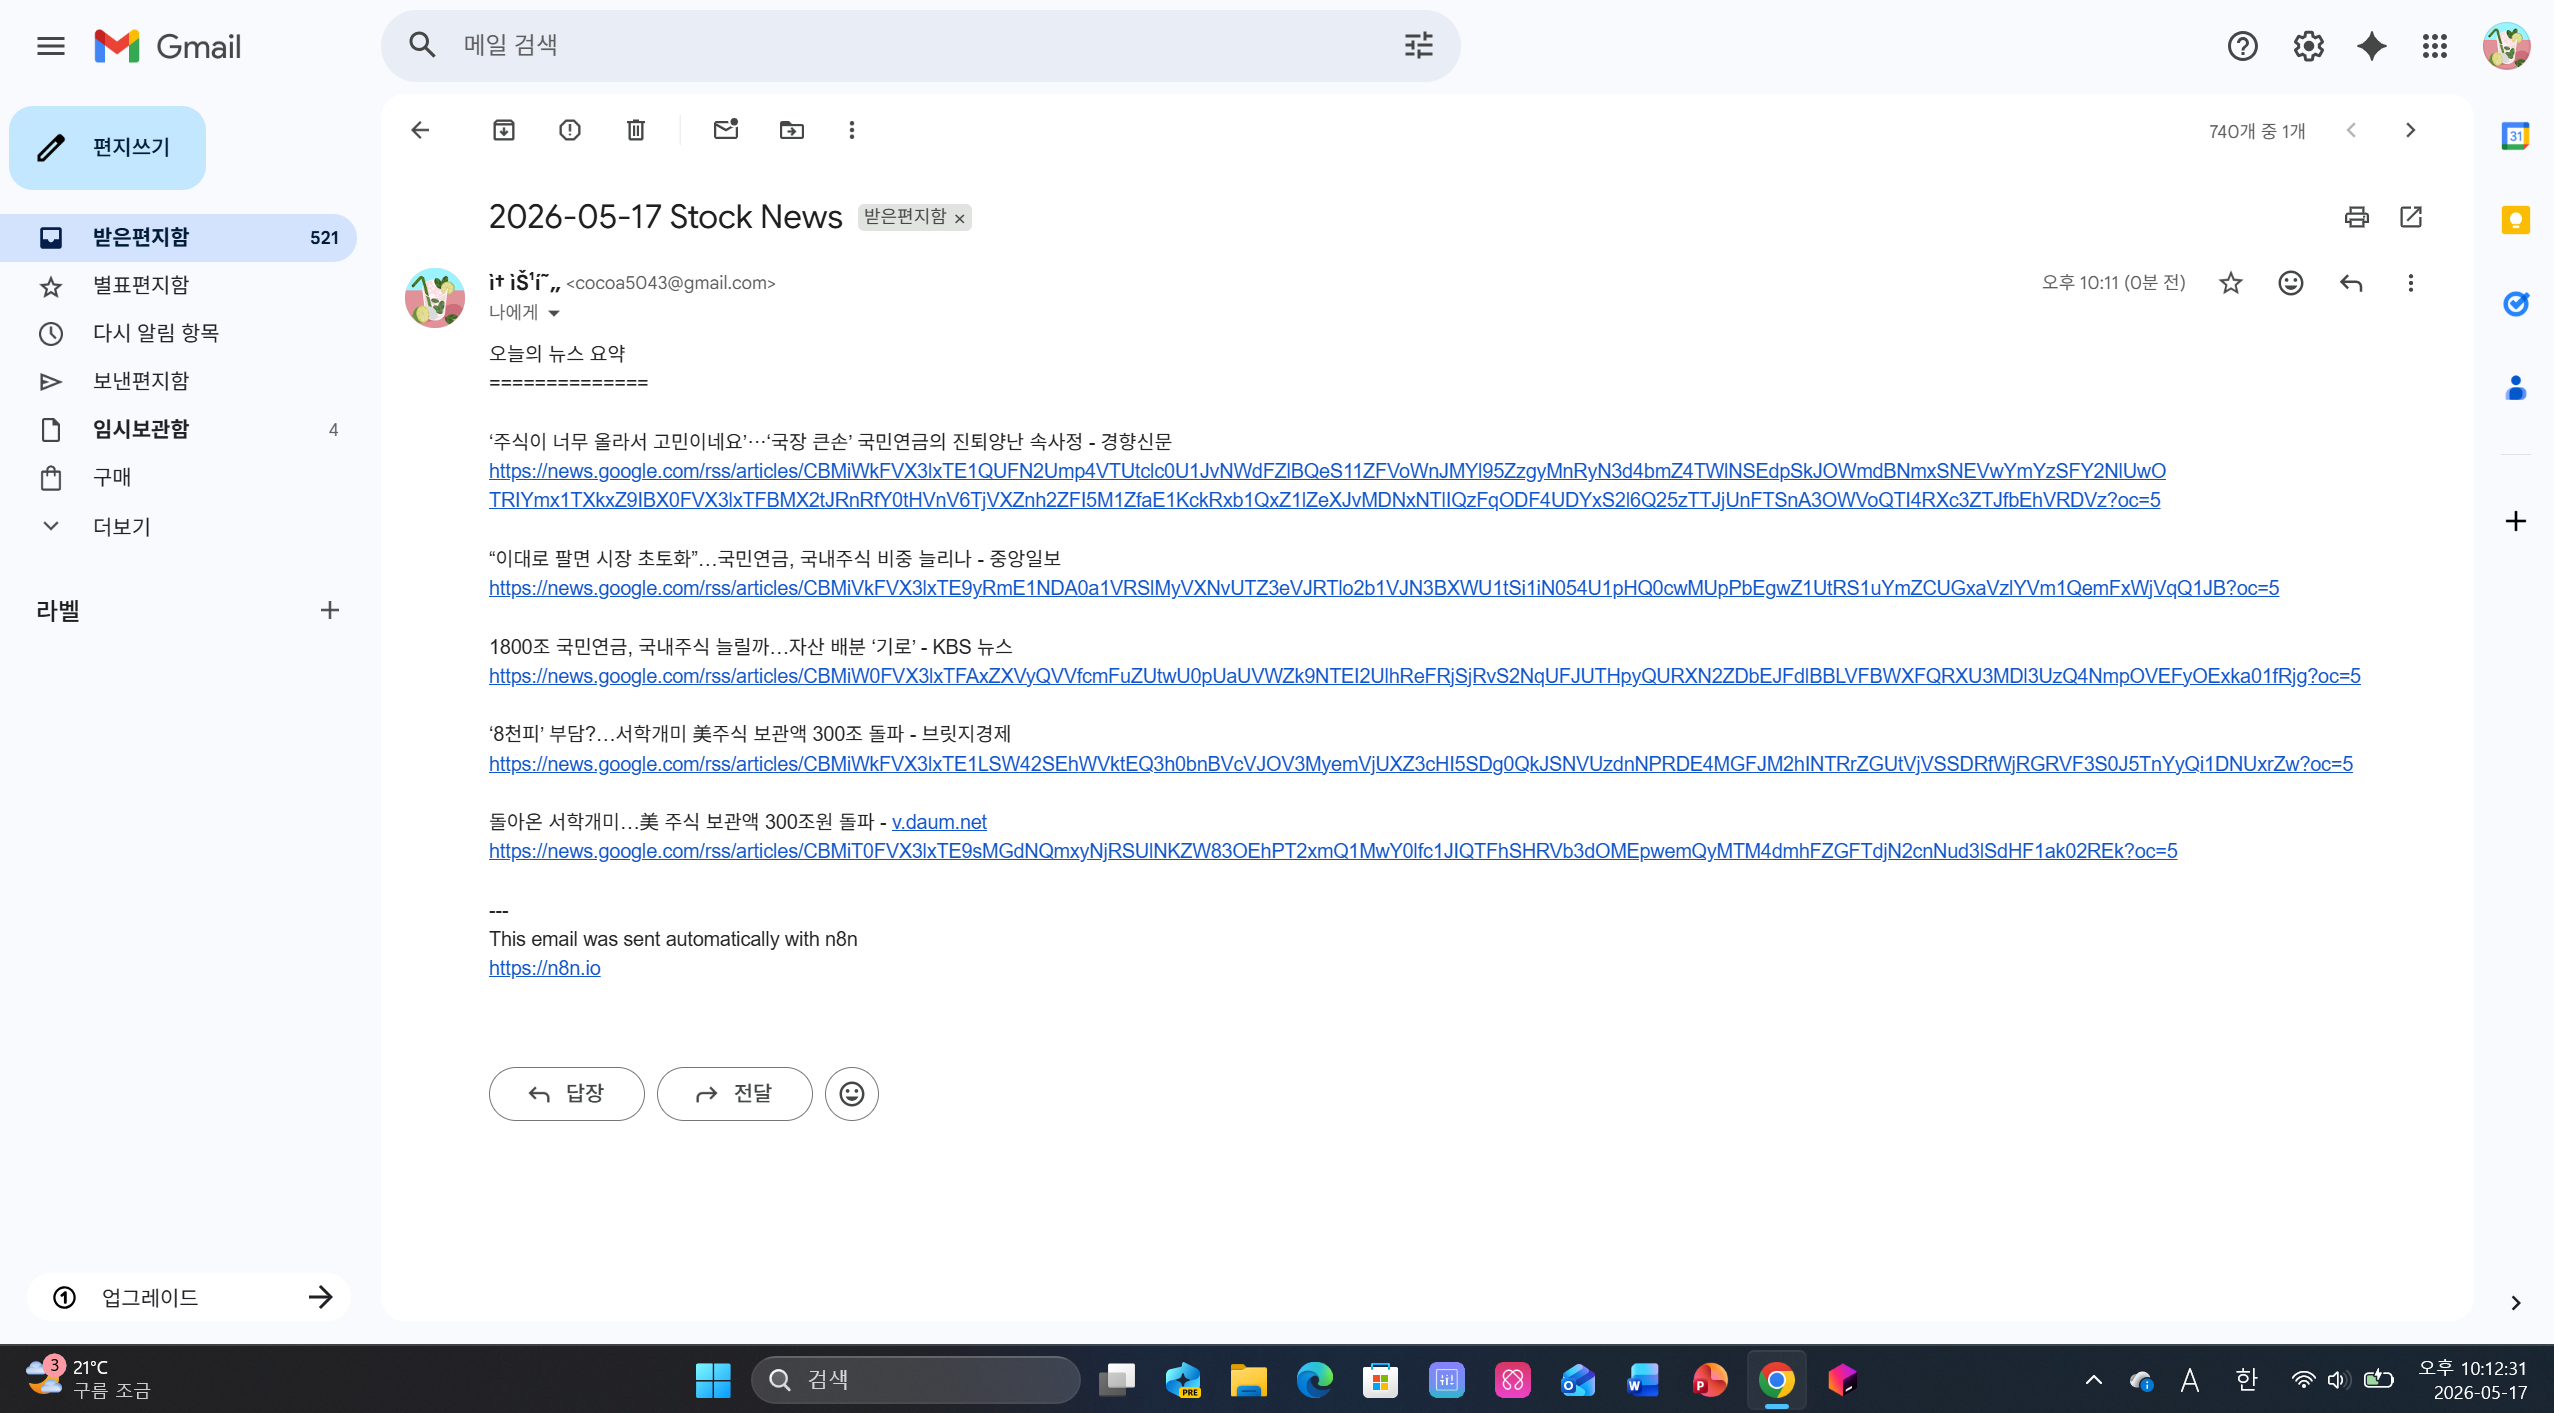Open Windows Start menu
This screenshot has height=1413, width=2554.
[x=713, y=1380]
